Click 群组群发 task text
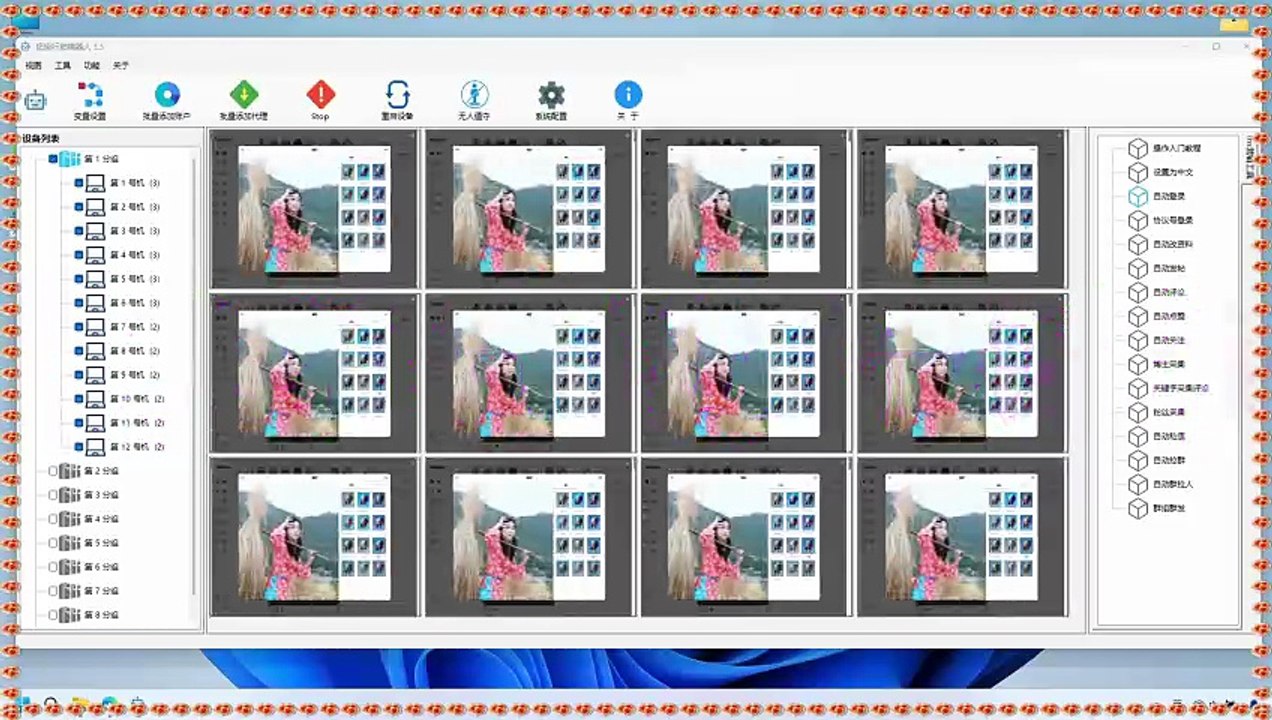This screenshot has height=720, width=1272. click(x=1169, y=508)
